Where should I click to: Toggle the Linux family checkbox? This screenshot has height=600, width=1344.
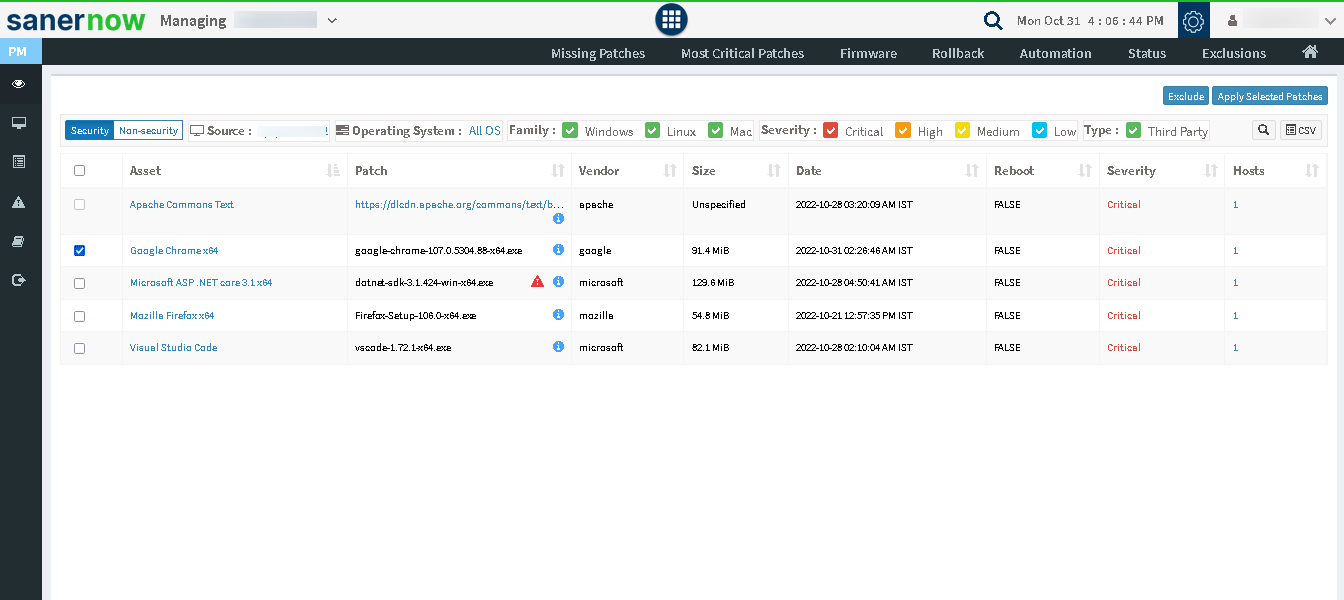(652, 130)
